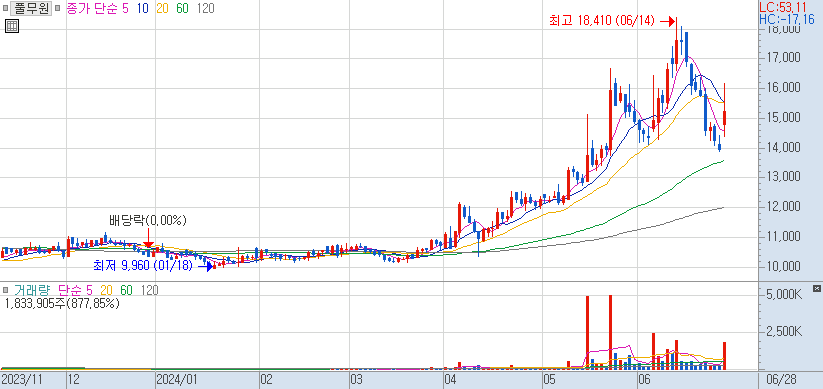Select the green 60-day price MA label
Screen dimensions: 823x389
(x=183, y=9)
